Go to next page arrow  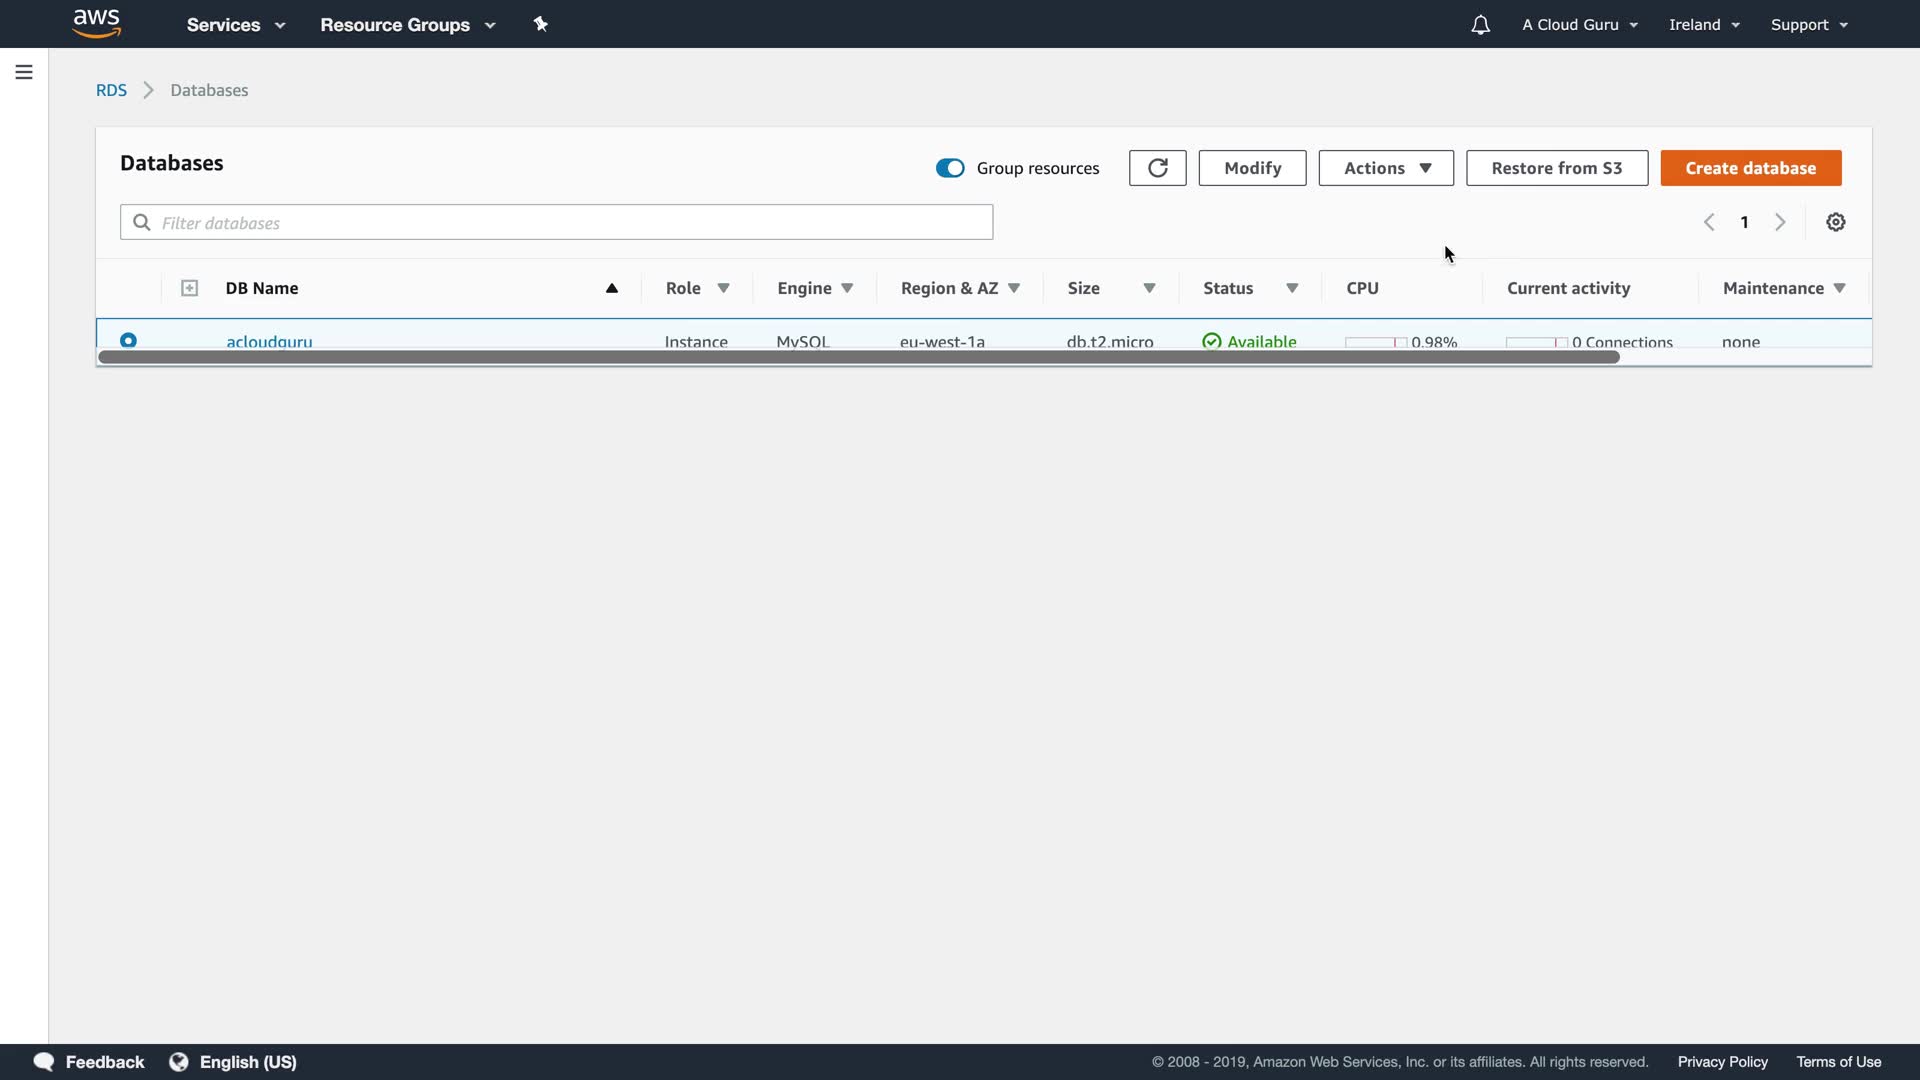tap(1780, 222)
